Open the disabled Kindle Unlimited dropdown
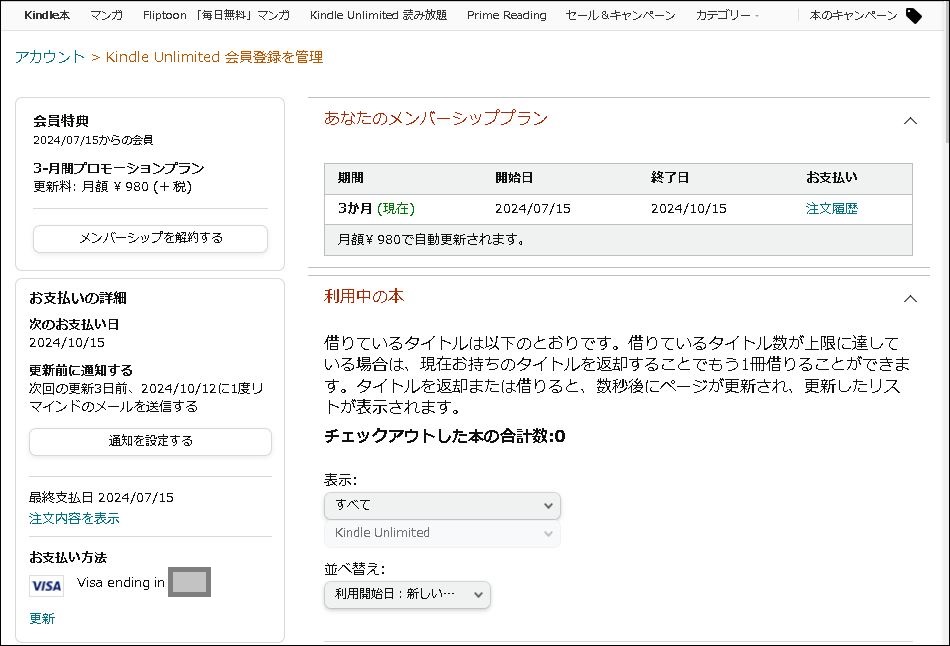This screenshot has height=646, width=950. coord(442,533)
